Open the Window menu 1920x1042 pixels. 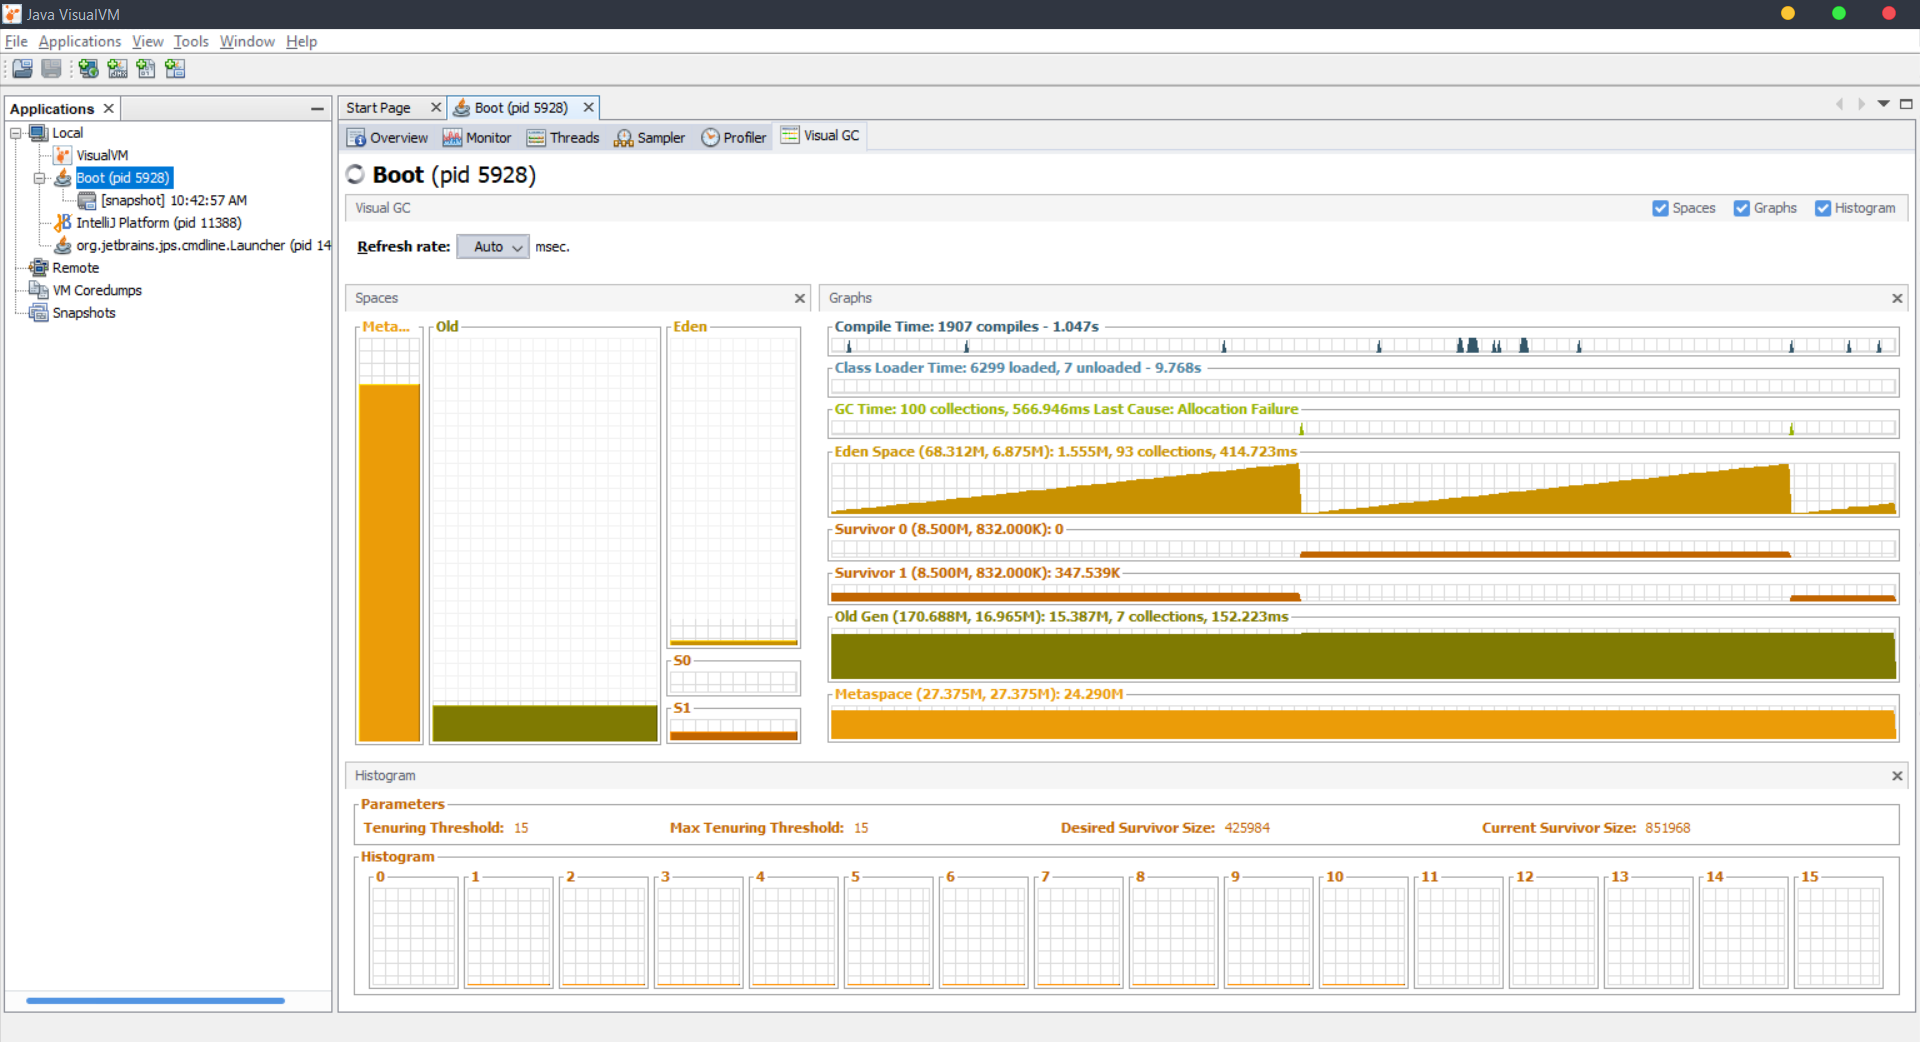click(247, 41)
